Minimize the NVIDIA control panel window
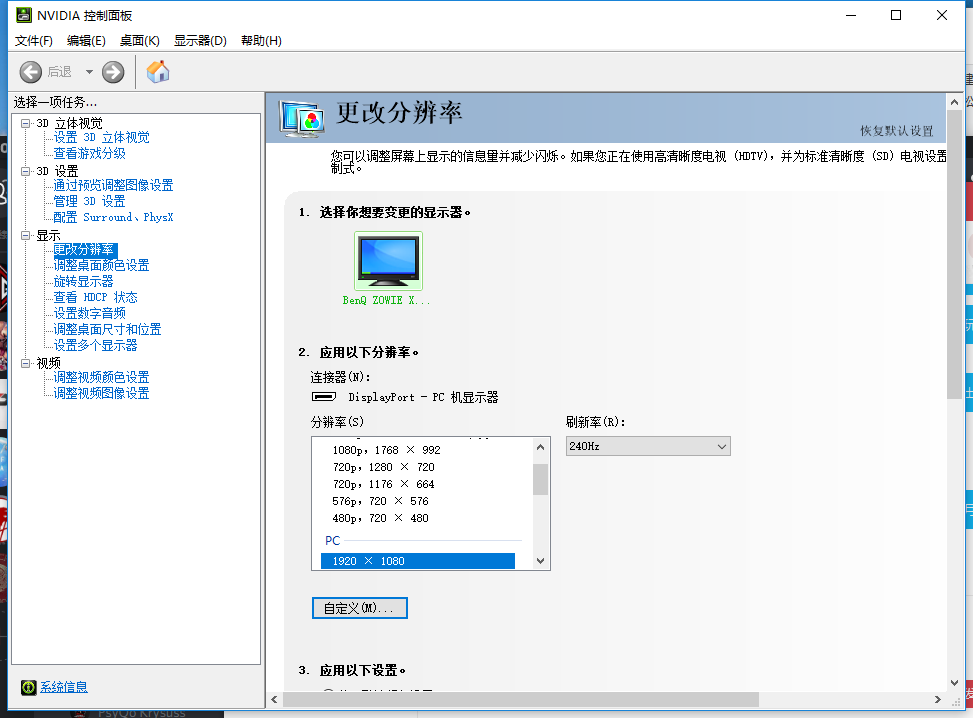The image size is (973, 718). point(851,15)
